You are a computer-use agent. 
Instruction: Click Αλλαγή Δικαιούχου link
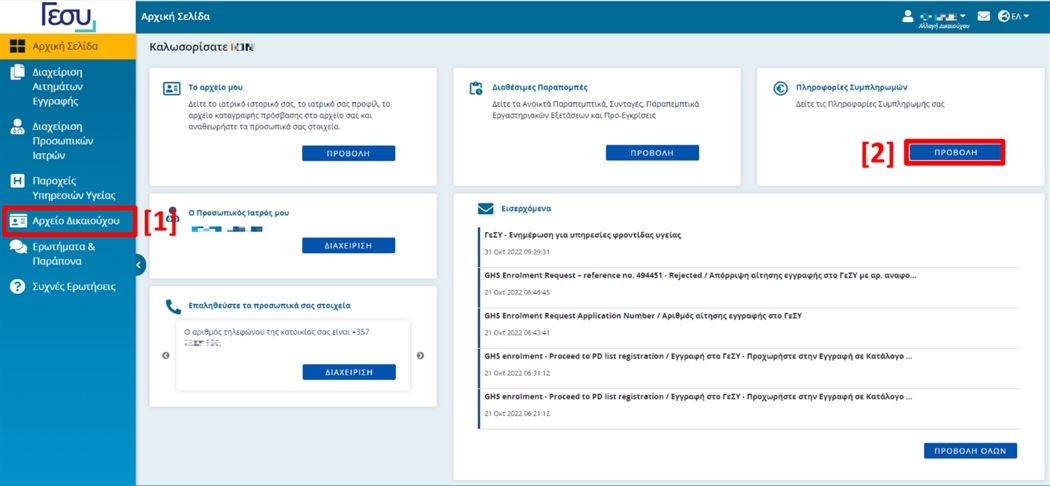coord(944,25)
